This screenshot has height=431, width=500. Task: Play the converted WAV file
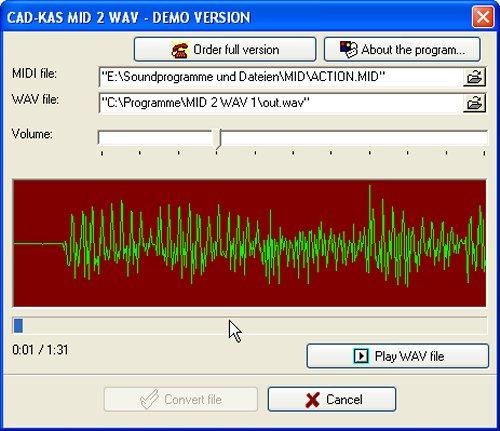tap(398, 356)
